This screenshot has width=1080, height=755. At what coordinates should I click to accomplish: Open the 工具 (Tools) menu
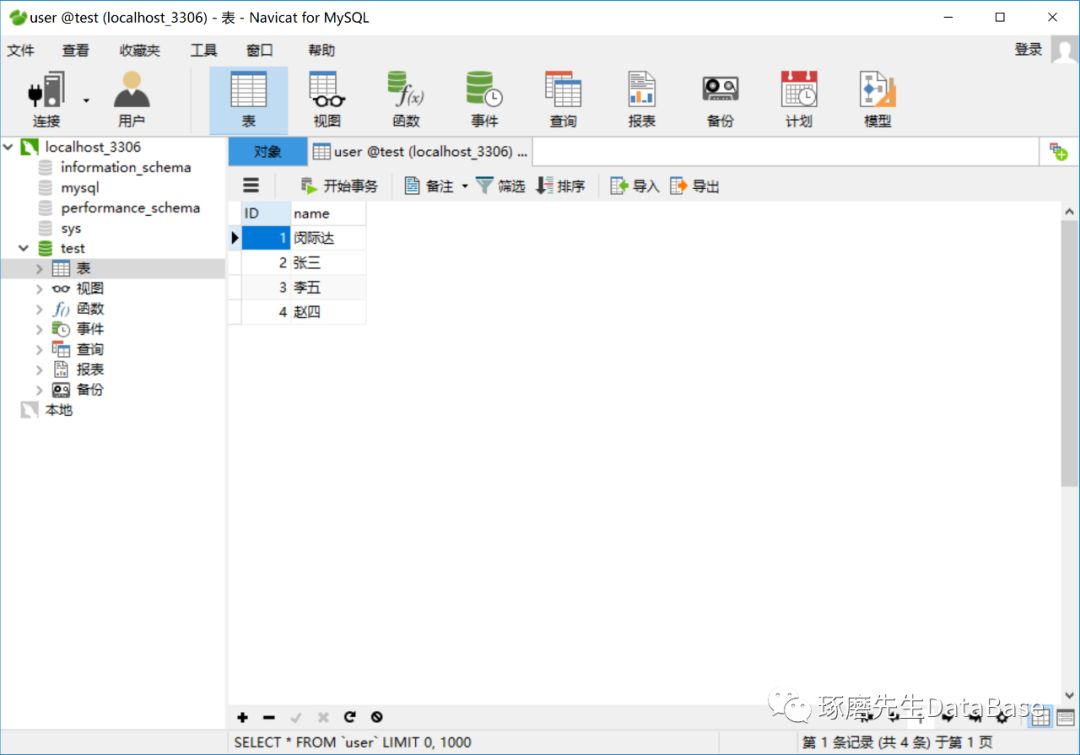click(x=203, y=50)
